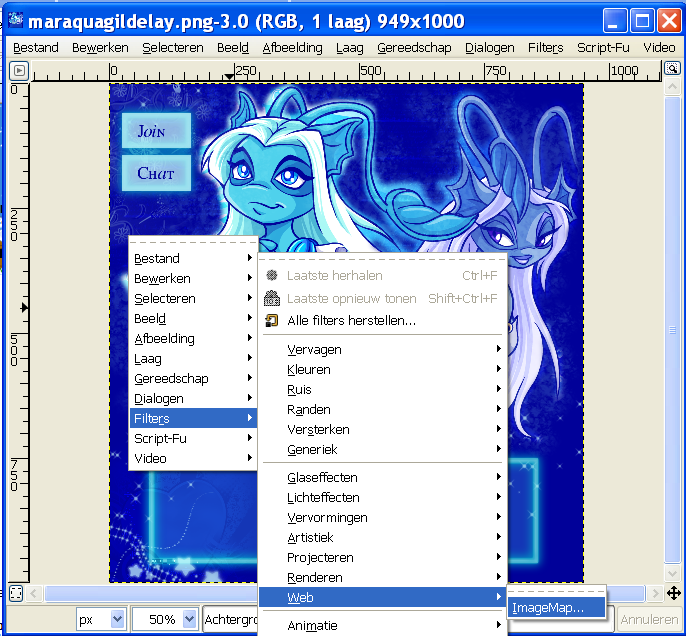
Task: Select the highlighted Filters context menu entry
Action: 193,419
